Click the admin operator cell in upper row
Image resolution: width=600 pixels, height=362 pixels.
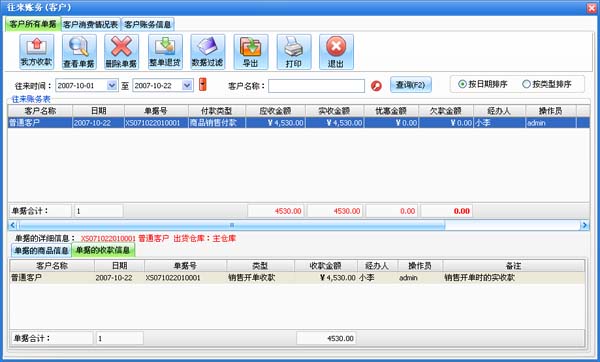tap(551, 123)
